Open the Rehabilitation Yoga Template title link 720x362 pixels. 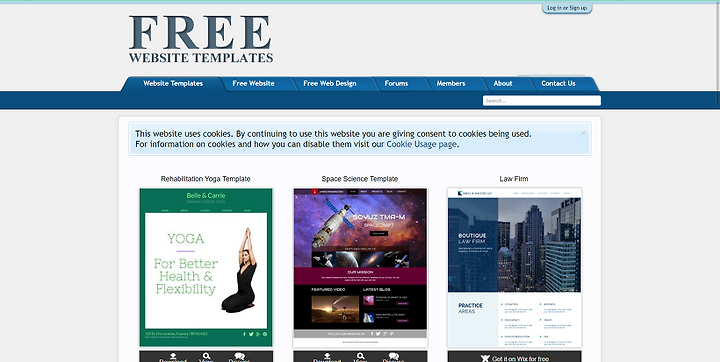pyautogui.click(x=206, y=179)
